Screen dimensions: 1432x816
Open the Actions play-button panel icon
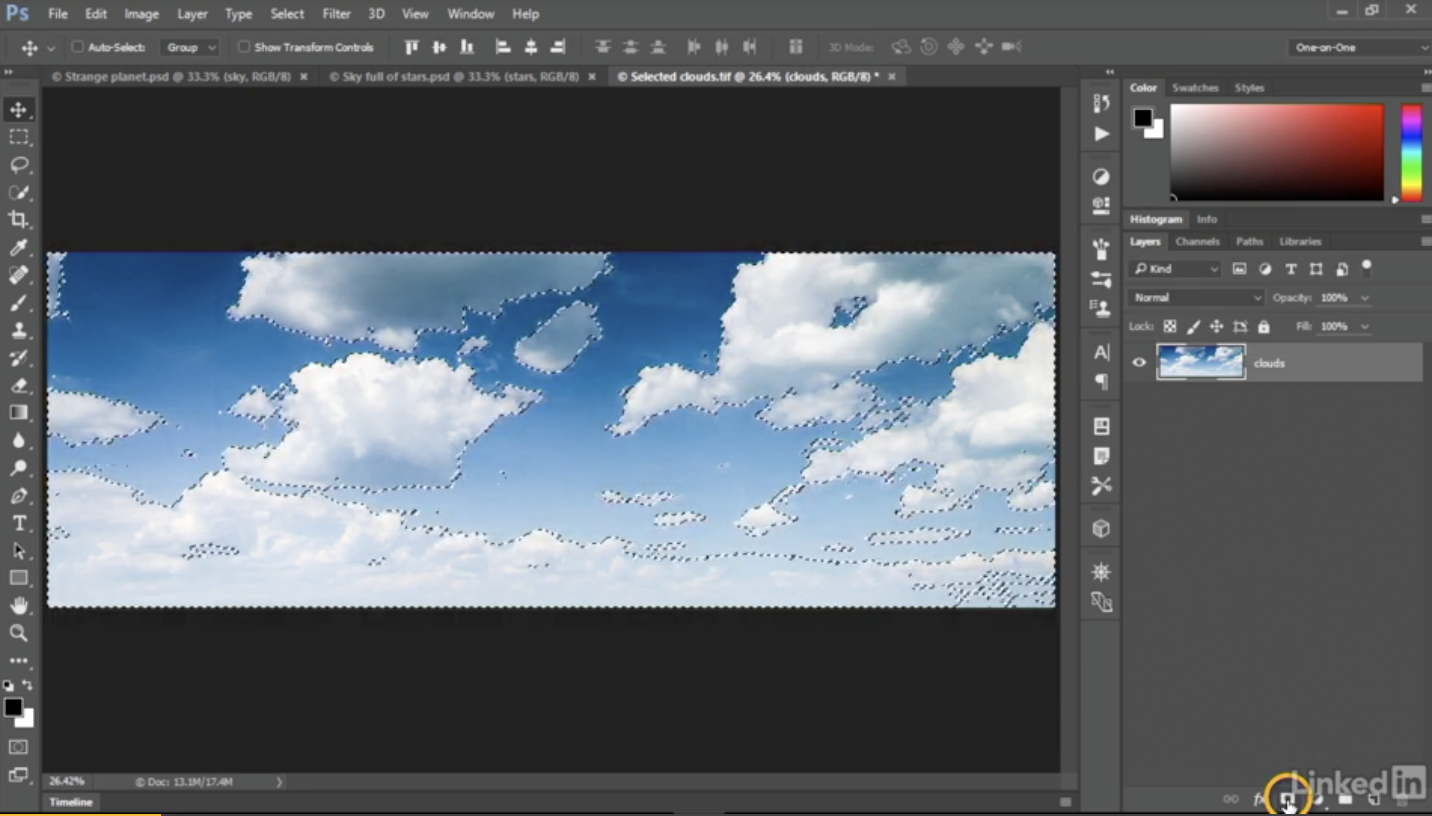click(1101, 133)
